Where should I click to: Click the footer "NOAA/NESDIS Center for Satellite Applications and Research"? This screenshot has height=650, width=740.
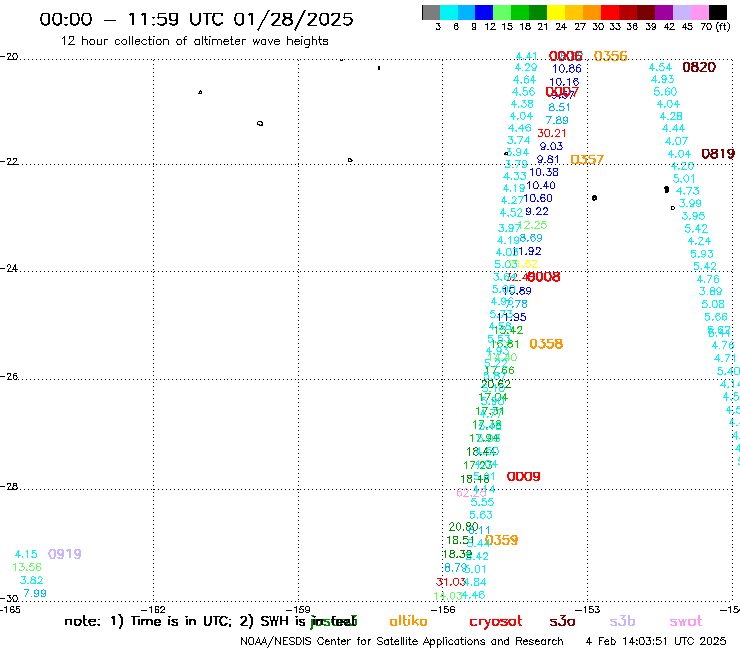(x=402, y=642)
